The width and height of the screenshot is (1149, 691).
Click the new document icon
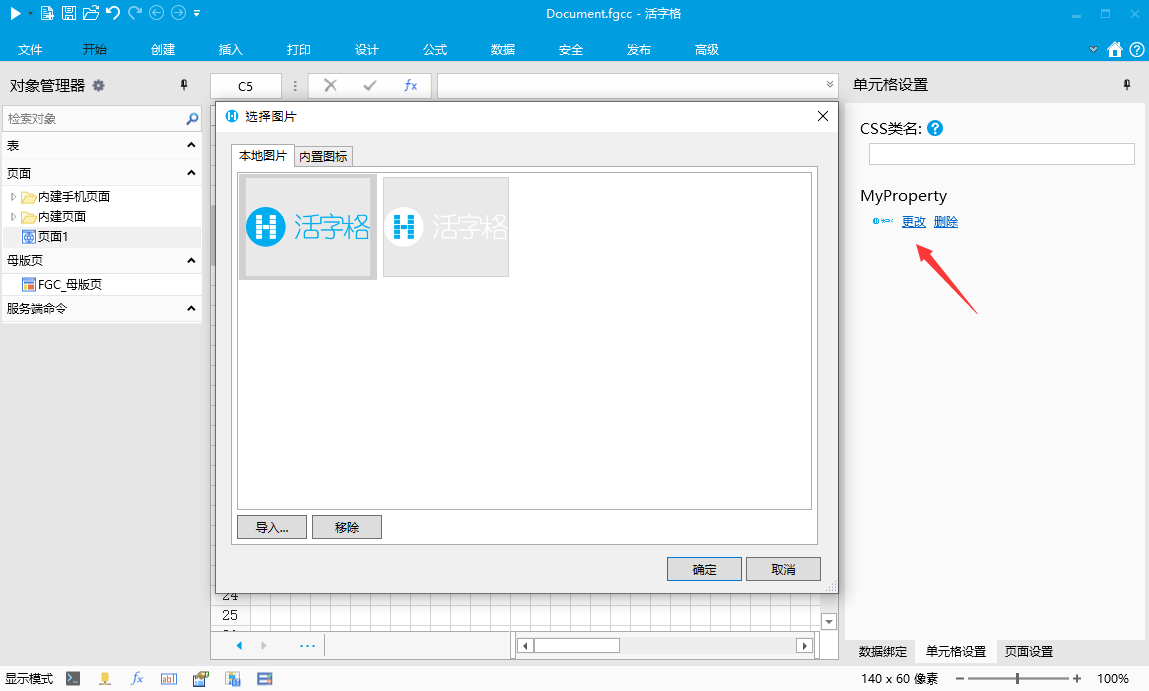click(x=47, y=13)
